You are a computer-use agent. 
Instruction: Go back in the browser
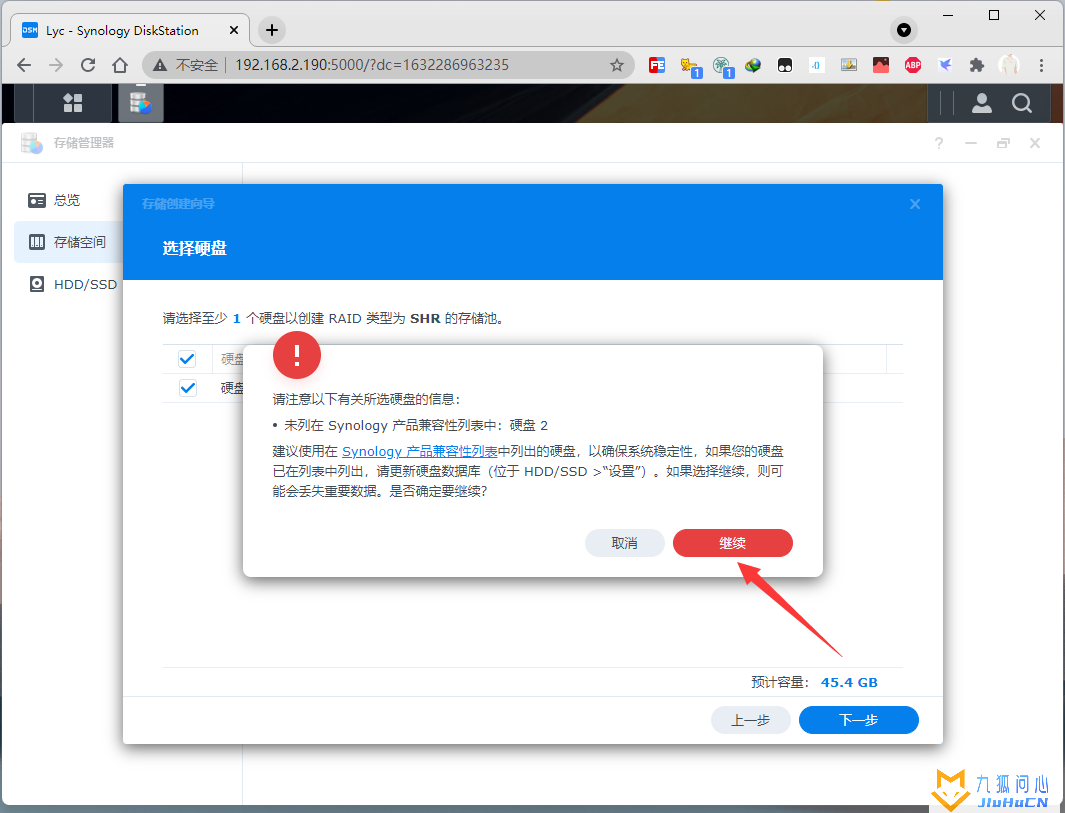[24, 65]
